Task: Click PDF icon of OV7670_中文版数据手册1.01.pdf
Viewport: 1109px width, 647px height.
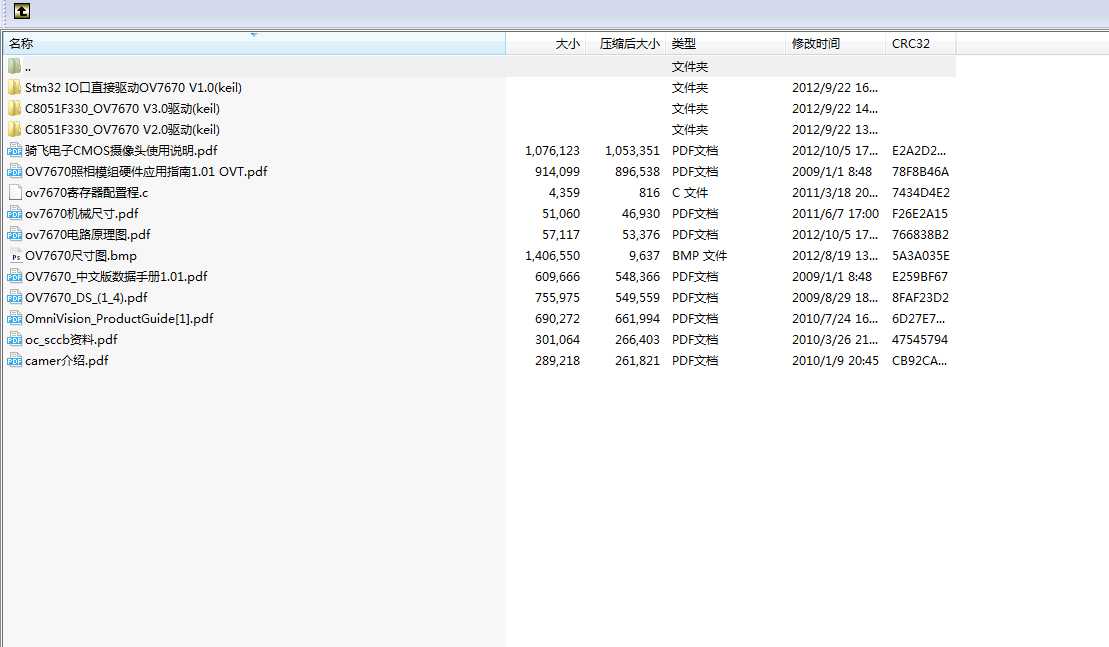Action: coord(15,276)
